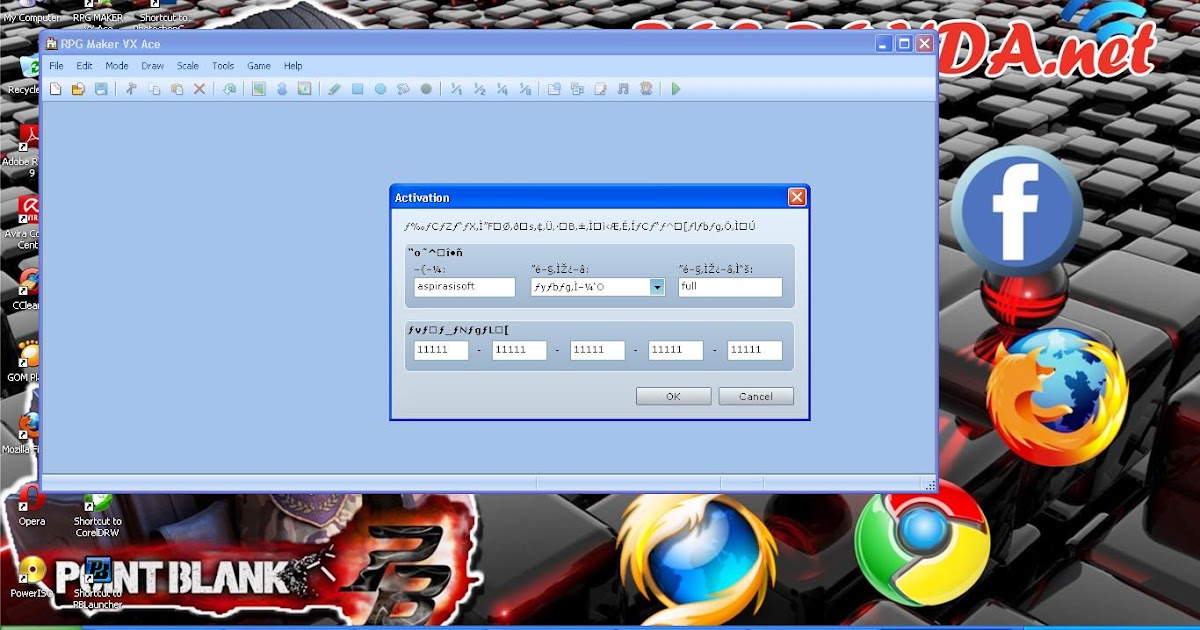Open the File menu

pos(56,66)
